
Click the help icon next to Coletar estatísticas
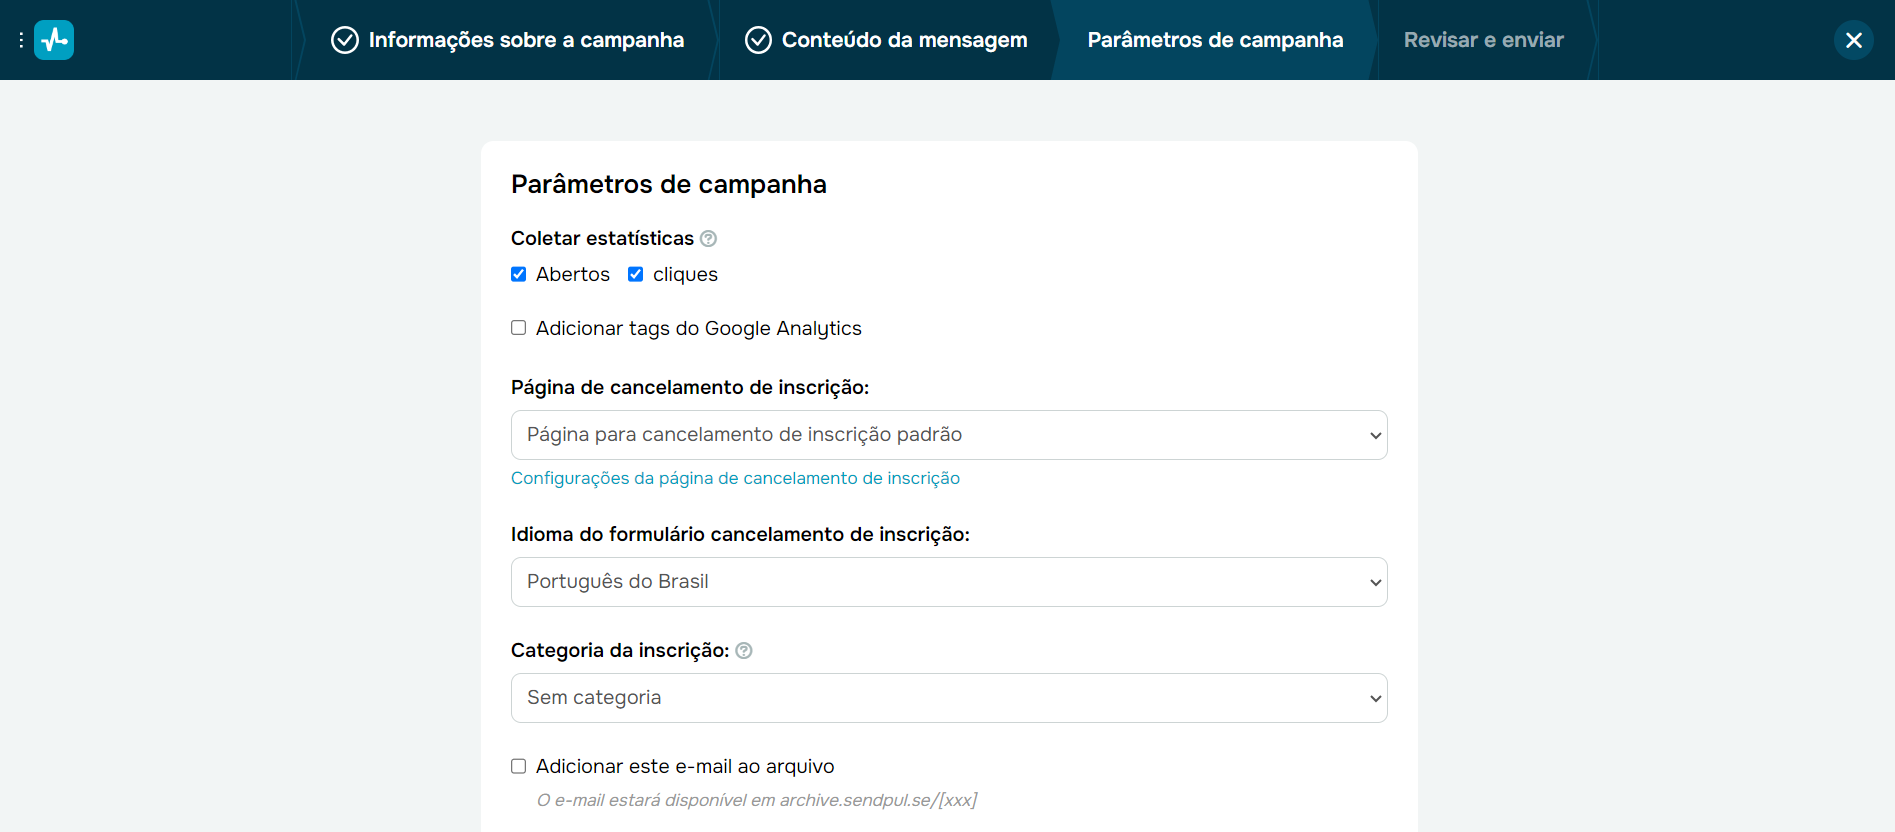pyautogui.click(x=709, y=239)
